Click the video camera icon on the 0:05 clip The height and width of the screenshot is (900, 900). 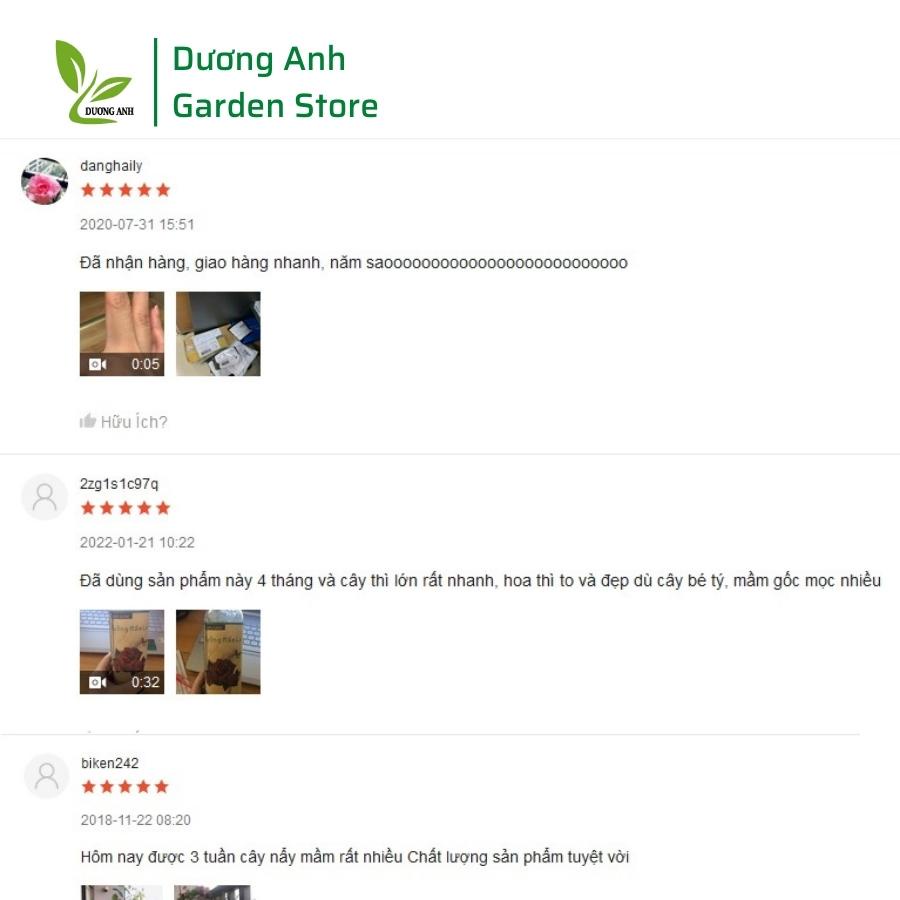click(97, 364)
